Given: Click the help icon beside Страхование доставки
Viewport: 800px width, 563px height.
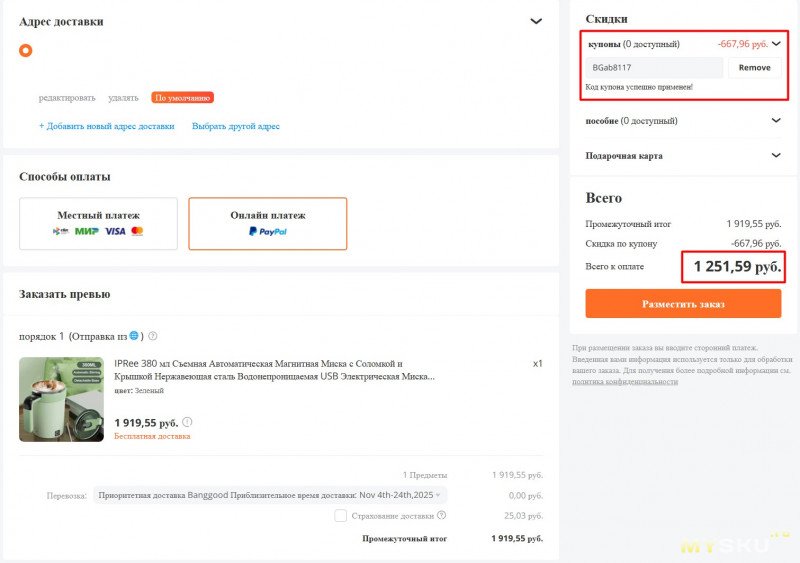Looking at the screenshot, I should tap(441, 516).
